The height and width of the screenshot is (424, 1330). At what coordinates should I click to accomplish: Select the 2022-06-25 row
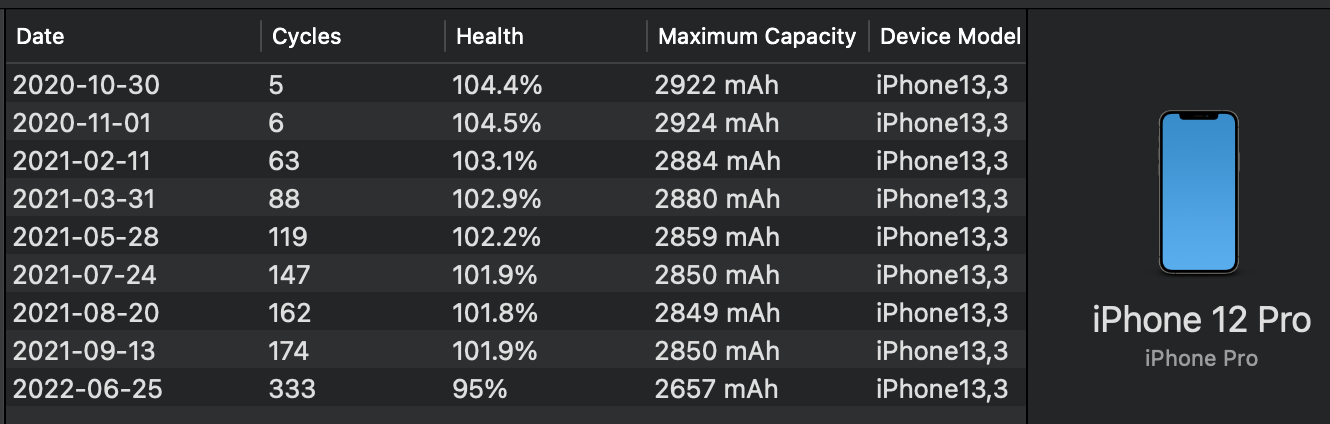click(x=516, y=390)
